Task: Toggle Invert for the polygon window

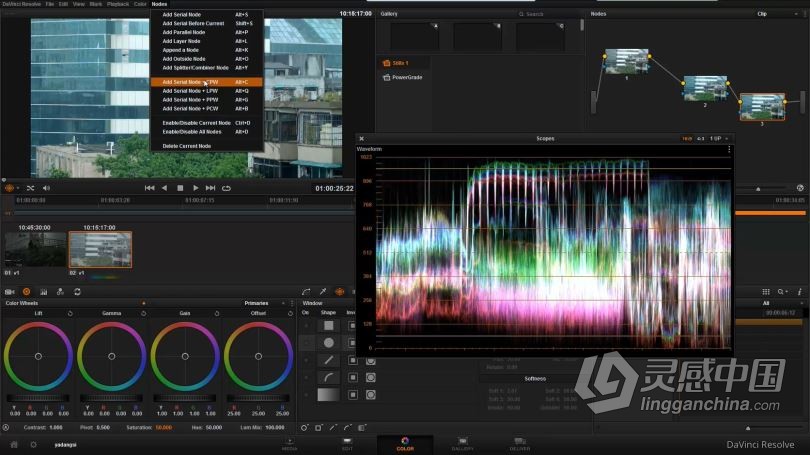Action: [353, 360]
